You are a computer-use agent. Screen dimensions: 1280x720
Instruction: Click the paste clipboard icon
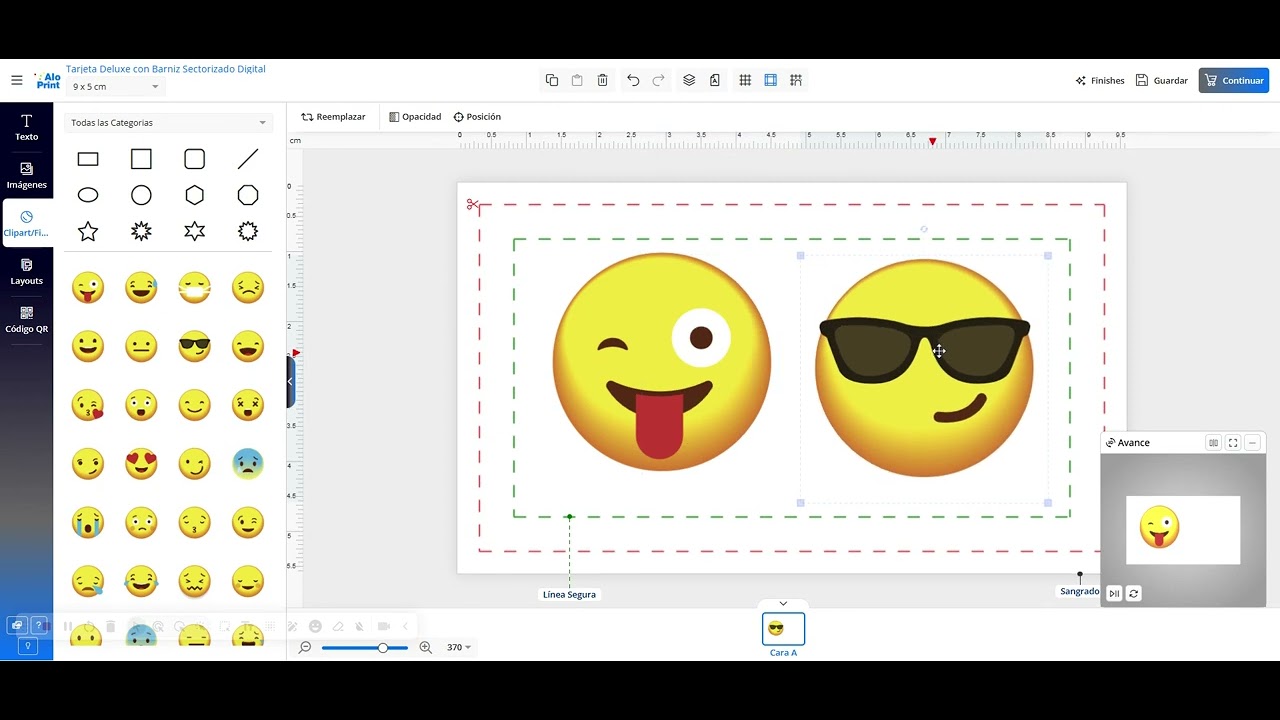[x=577, y=80]
